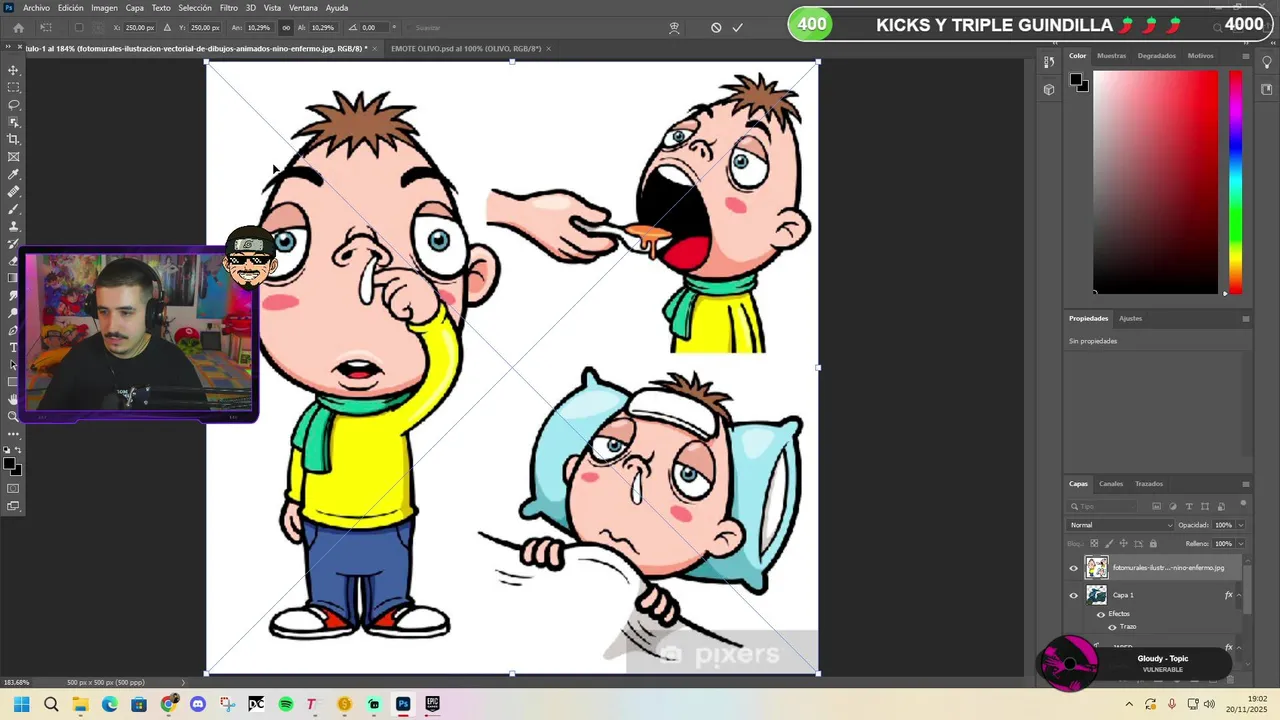Image resolution: width=1280 pixels, height=720 pixels.
Task: Hide Efectos of Capa 1
Action: tap(1101, 614)
